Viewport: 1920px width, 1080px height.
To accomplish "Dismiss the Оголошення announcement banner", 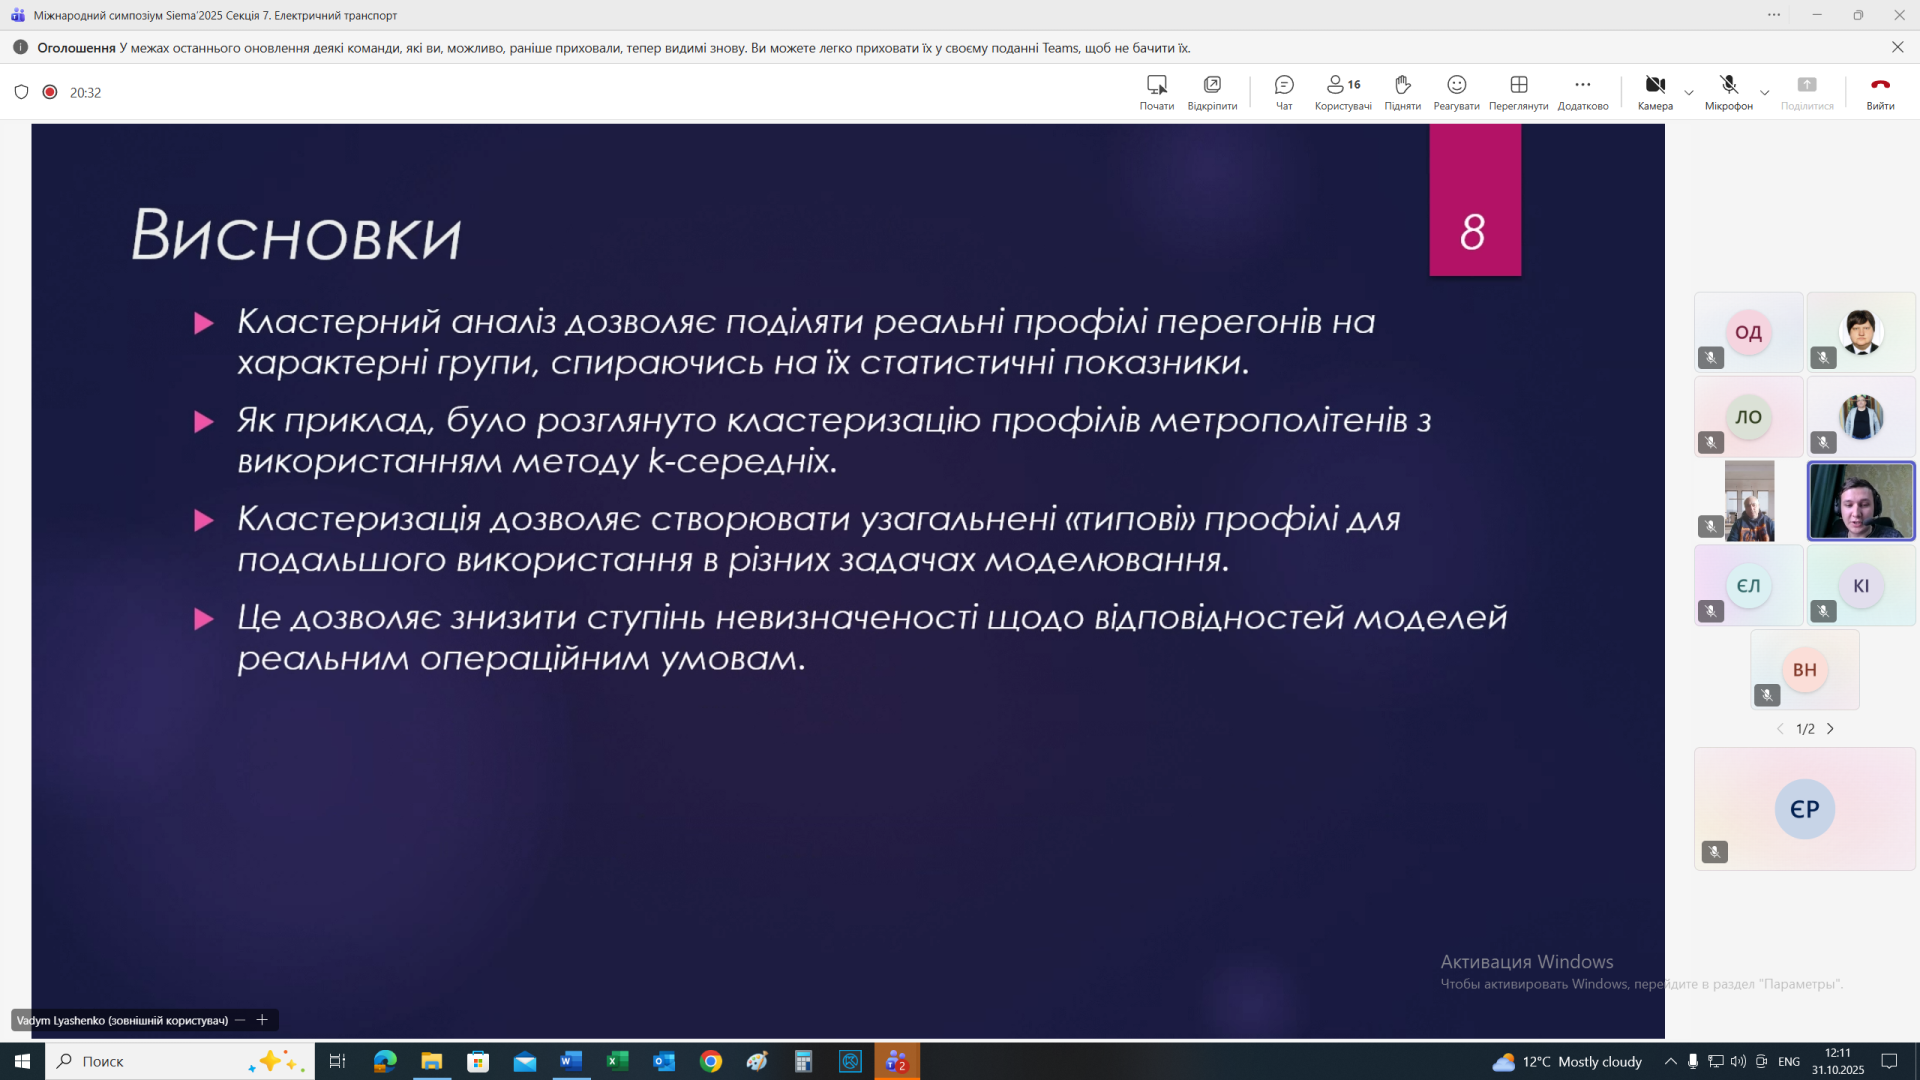I will pyautogui.click(x=1897, y=47).
